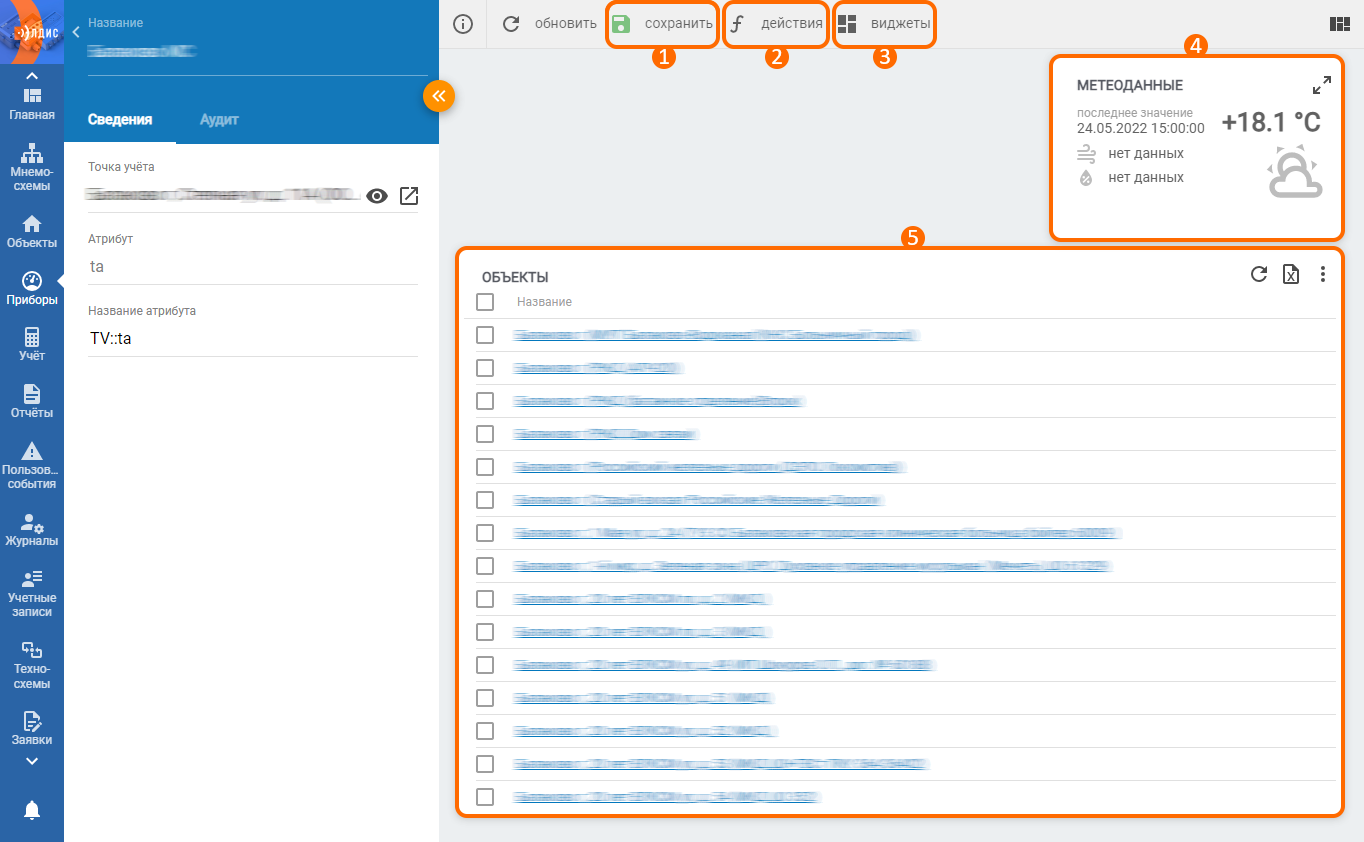Screen dimensions: 1364x842
Task: Go back using arrow beside Название
Action: tap(76, 33)
